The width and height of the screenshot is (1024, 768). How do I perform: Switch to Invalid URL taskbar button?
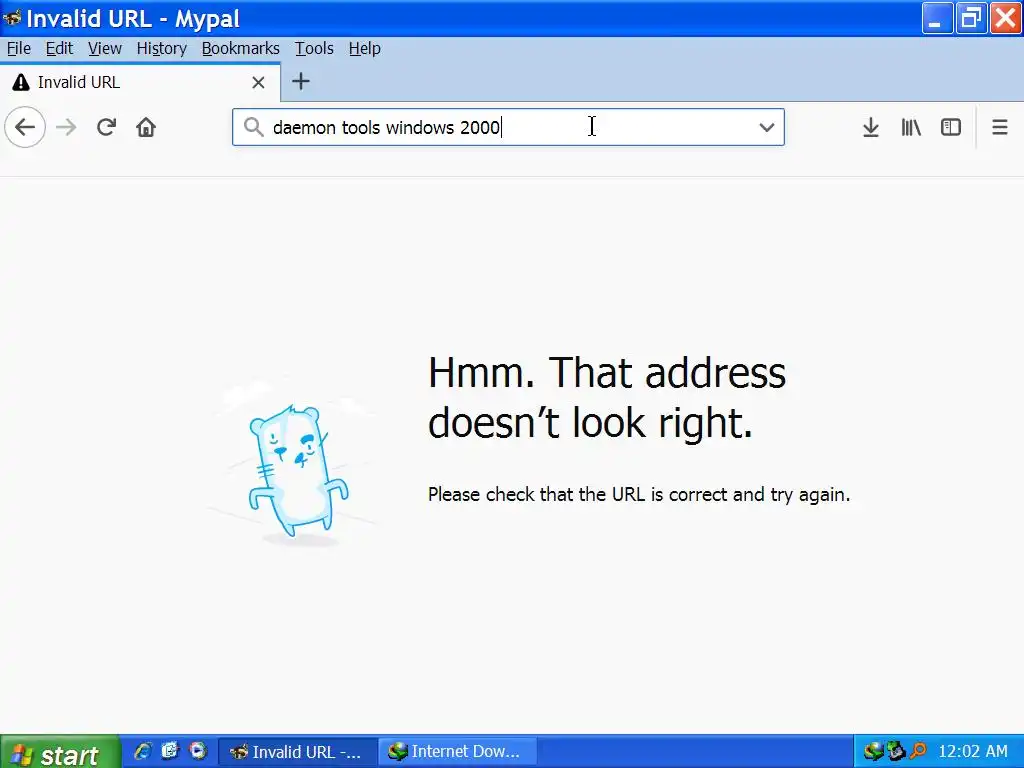click(296, 752)
